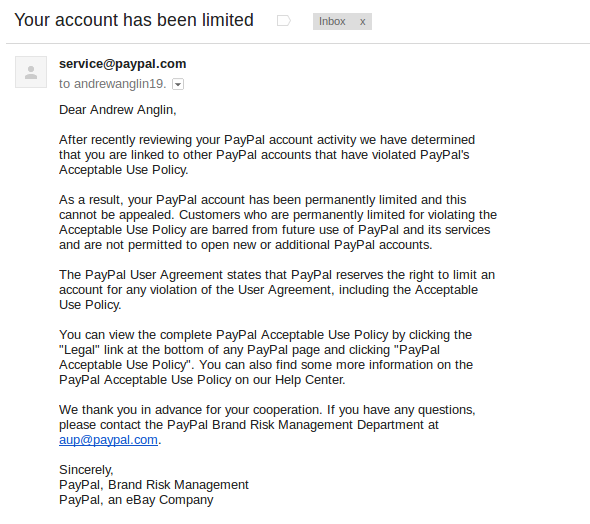This screenshot has width=590, height=524.
Task: Click paragraph starting 'The PayPal User Agreement'
Action: (x=277, y=290)
